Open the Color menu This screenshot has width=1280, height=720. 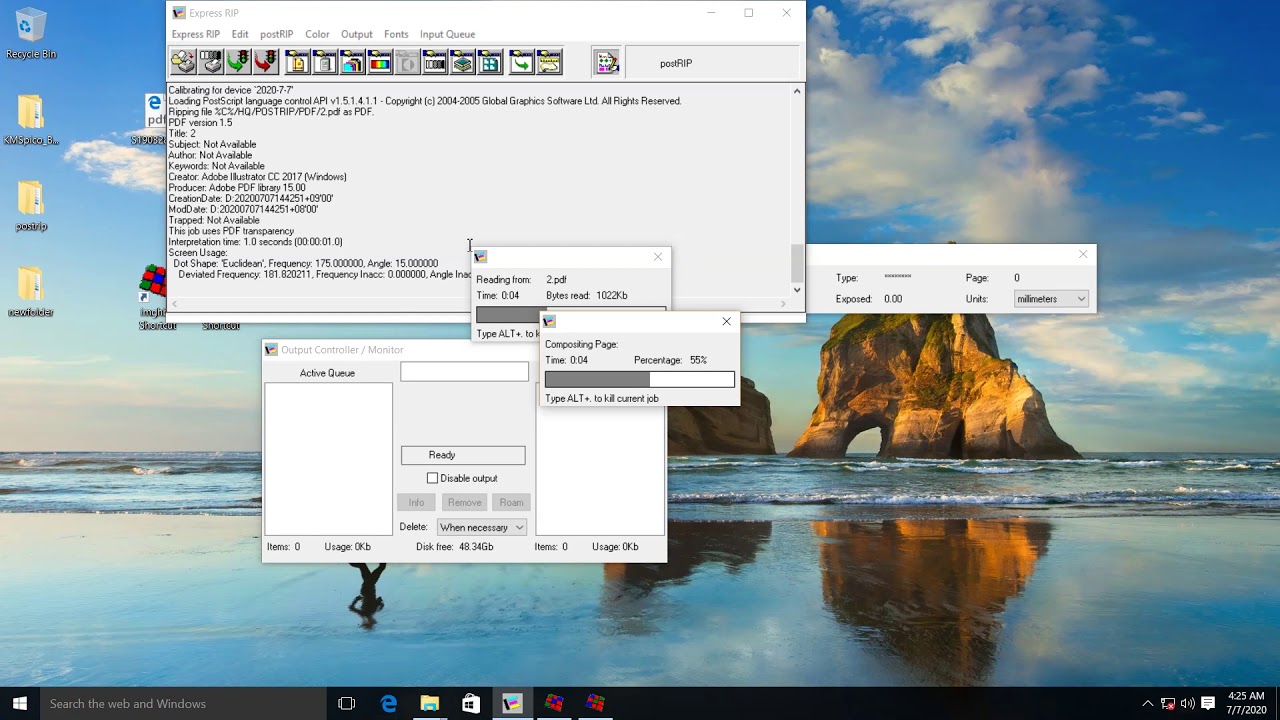point(317,34)
